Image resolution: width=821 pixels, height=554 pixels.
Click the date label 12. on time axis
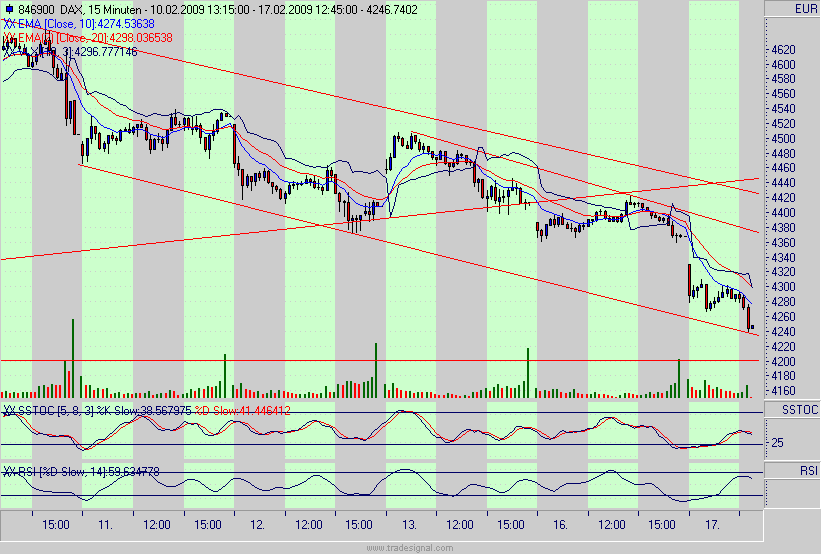click(258, 525)
